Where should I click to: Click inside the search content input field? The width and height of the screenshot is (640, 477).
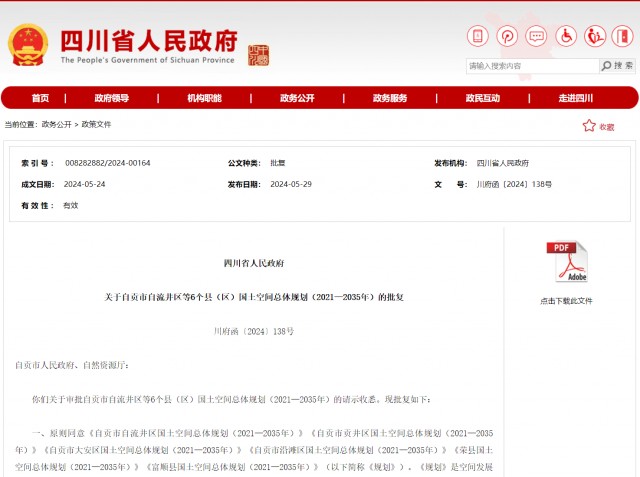coord(532,66)
